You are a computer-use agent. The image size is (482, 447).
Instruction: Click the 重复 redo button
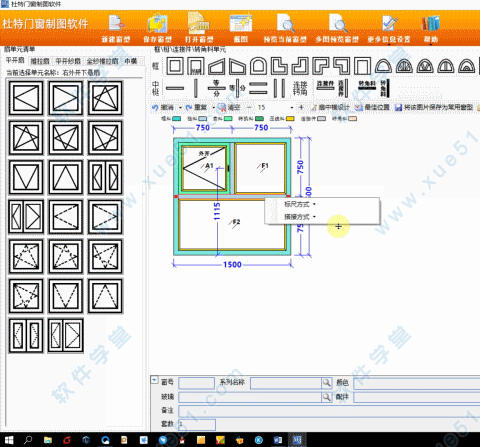[x=197, y=107]
